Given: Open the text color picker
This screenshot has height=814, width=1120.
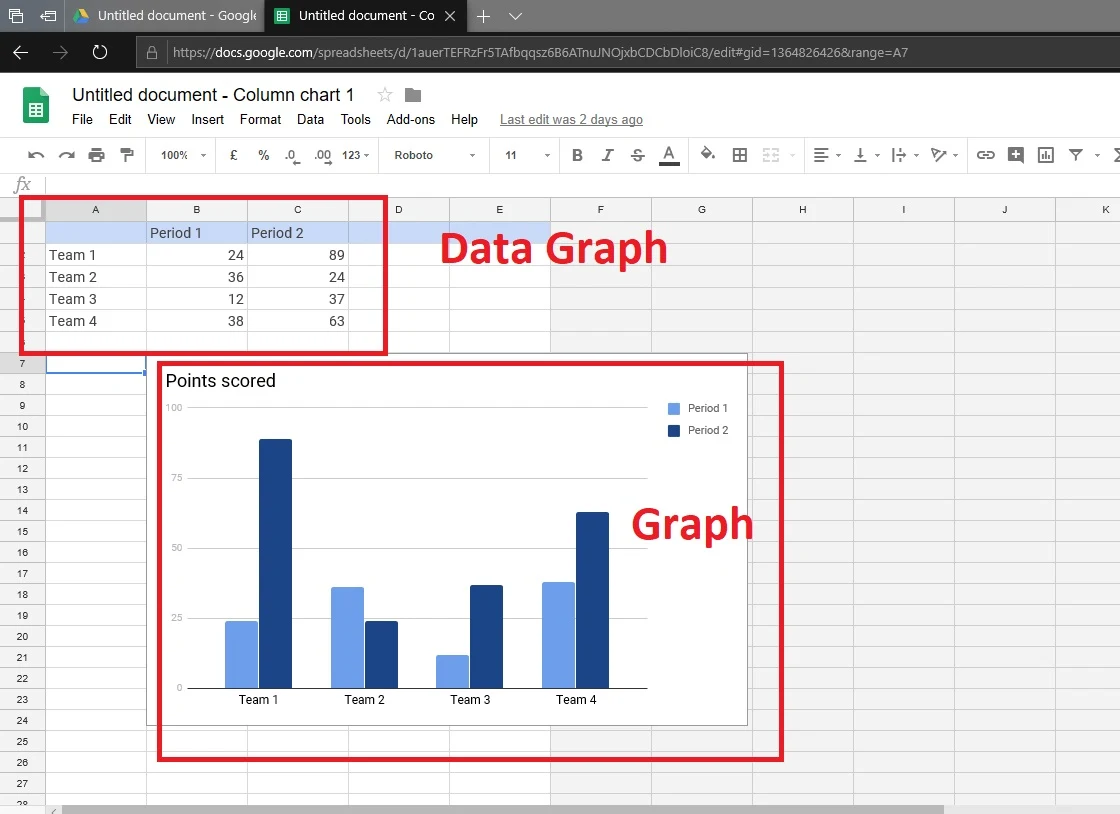Looking at the screenshot, I should [670, 155].
